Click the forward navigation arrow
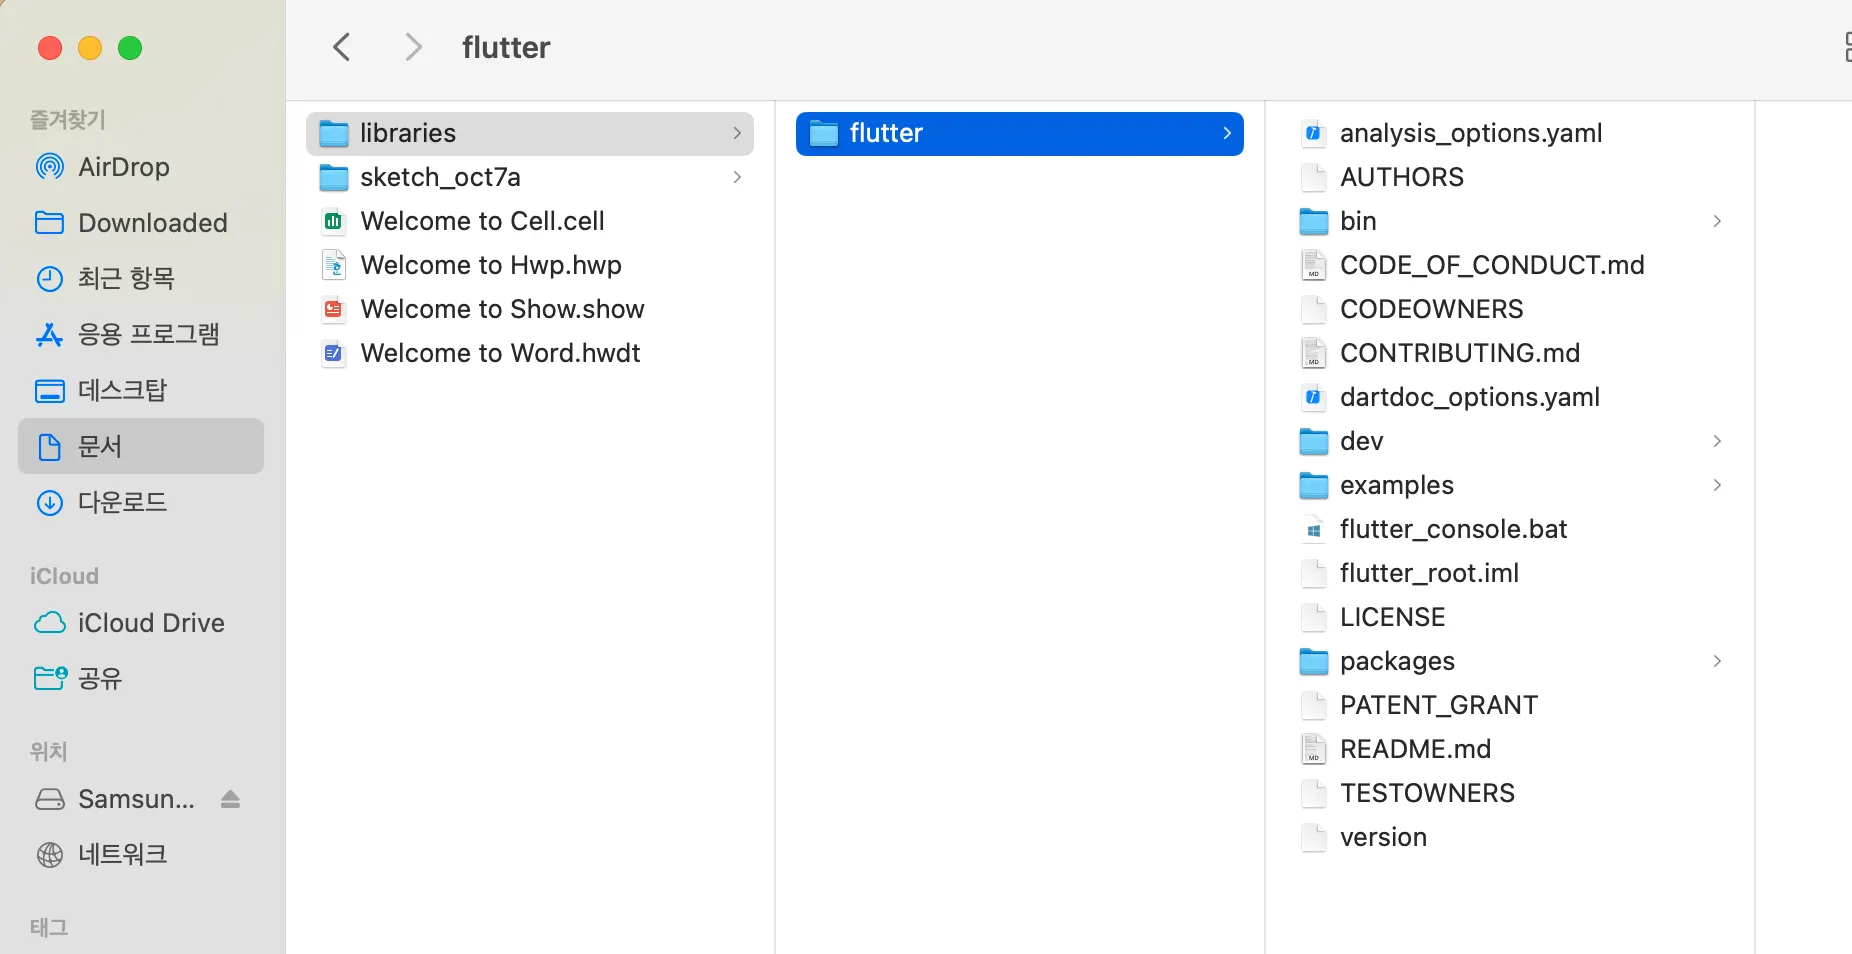Viewport: 1852px width, 954px height. coord(412,47)
